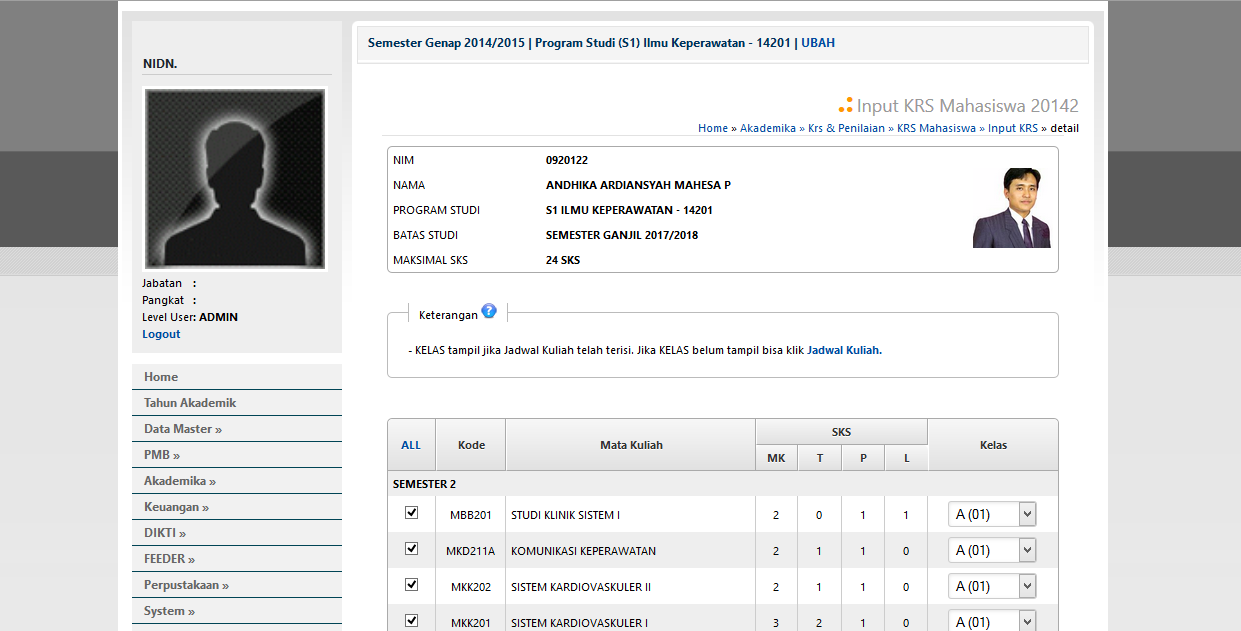Open Tahun Akademik in the sidebar
1241x631 pixels.
pyautogui.click(x=237, y=403)
